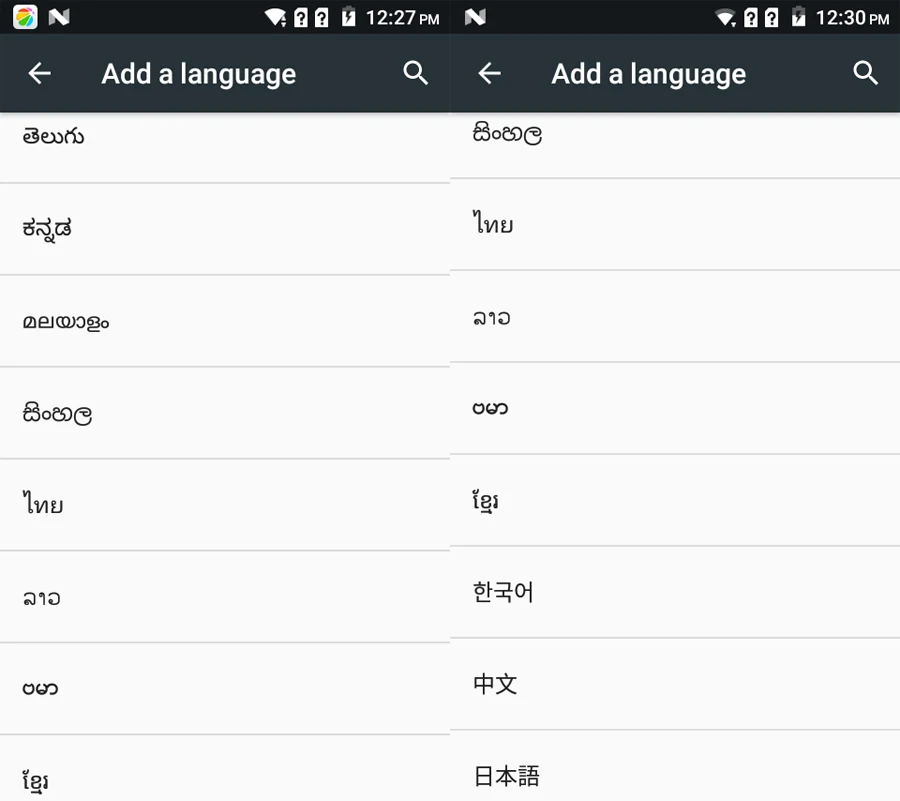Open language search in left screen
The width and height of the screenshot is (900, 801).
click(x=416, y=73)
